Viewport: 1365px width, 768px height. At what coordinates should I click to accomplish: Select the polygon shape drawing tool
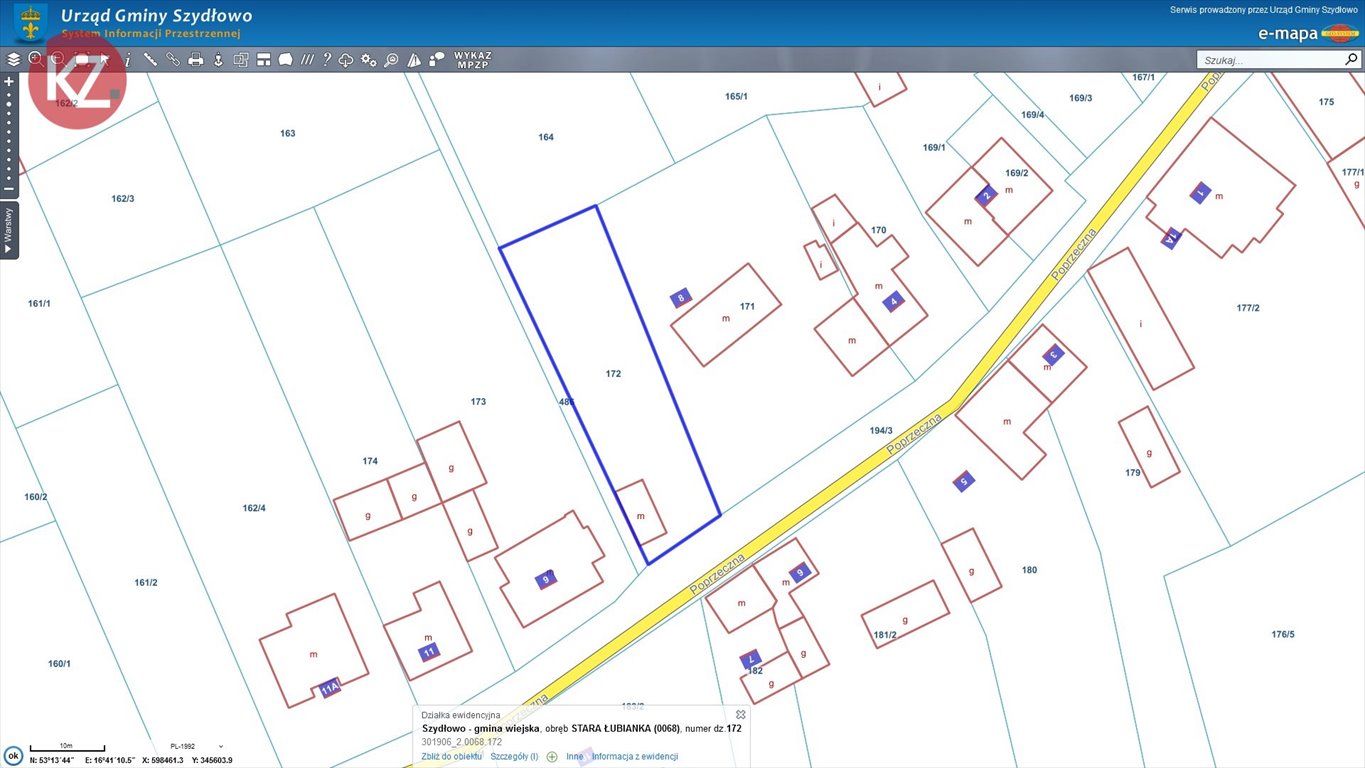tap(285, 60)
